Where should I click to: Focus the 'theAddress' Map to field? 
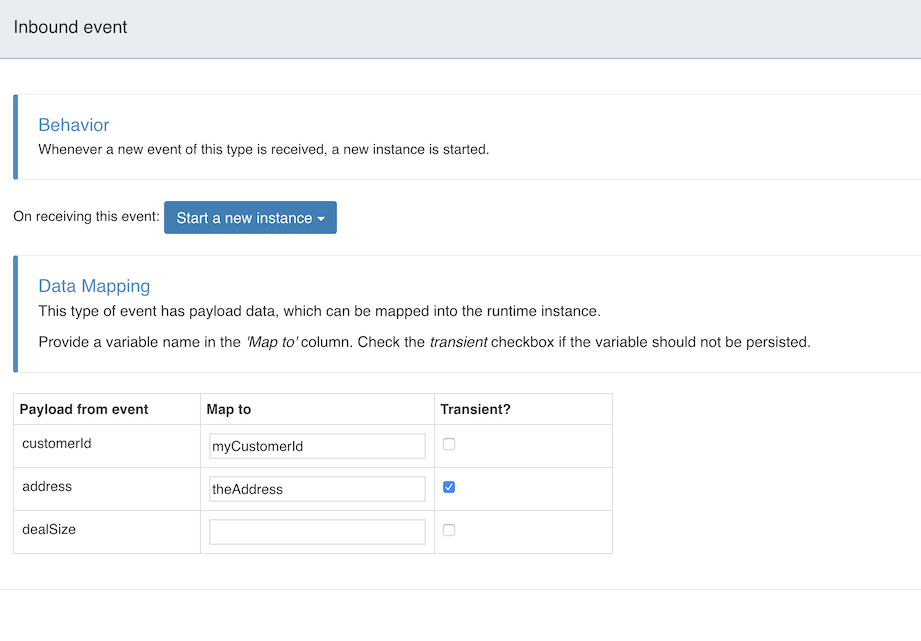(x=317, y=489)
